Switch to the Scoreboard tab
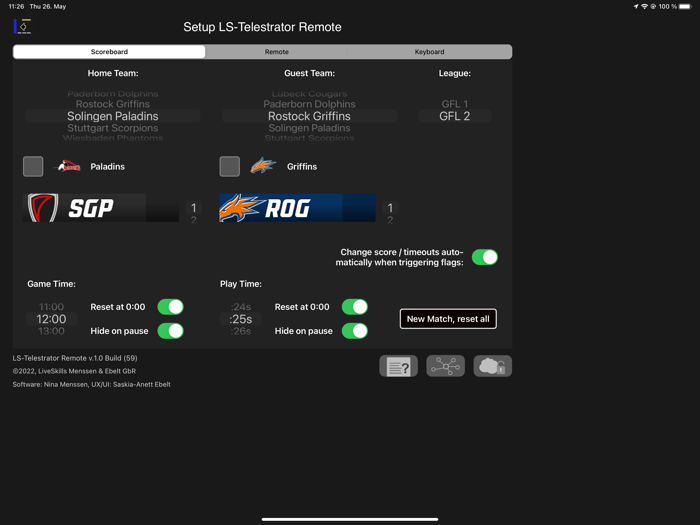700x525 pixels. pos(109,52)
